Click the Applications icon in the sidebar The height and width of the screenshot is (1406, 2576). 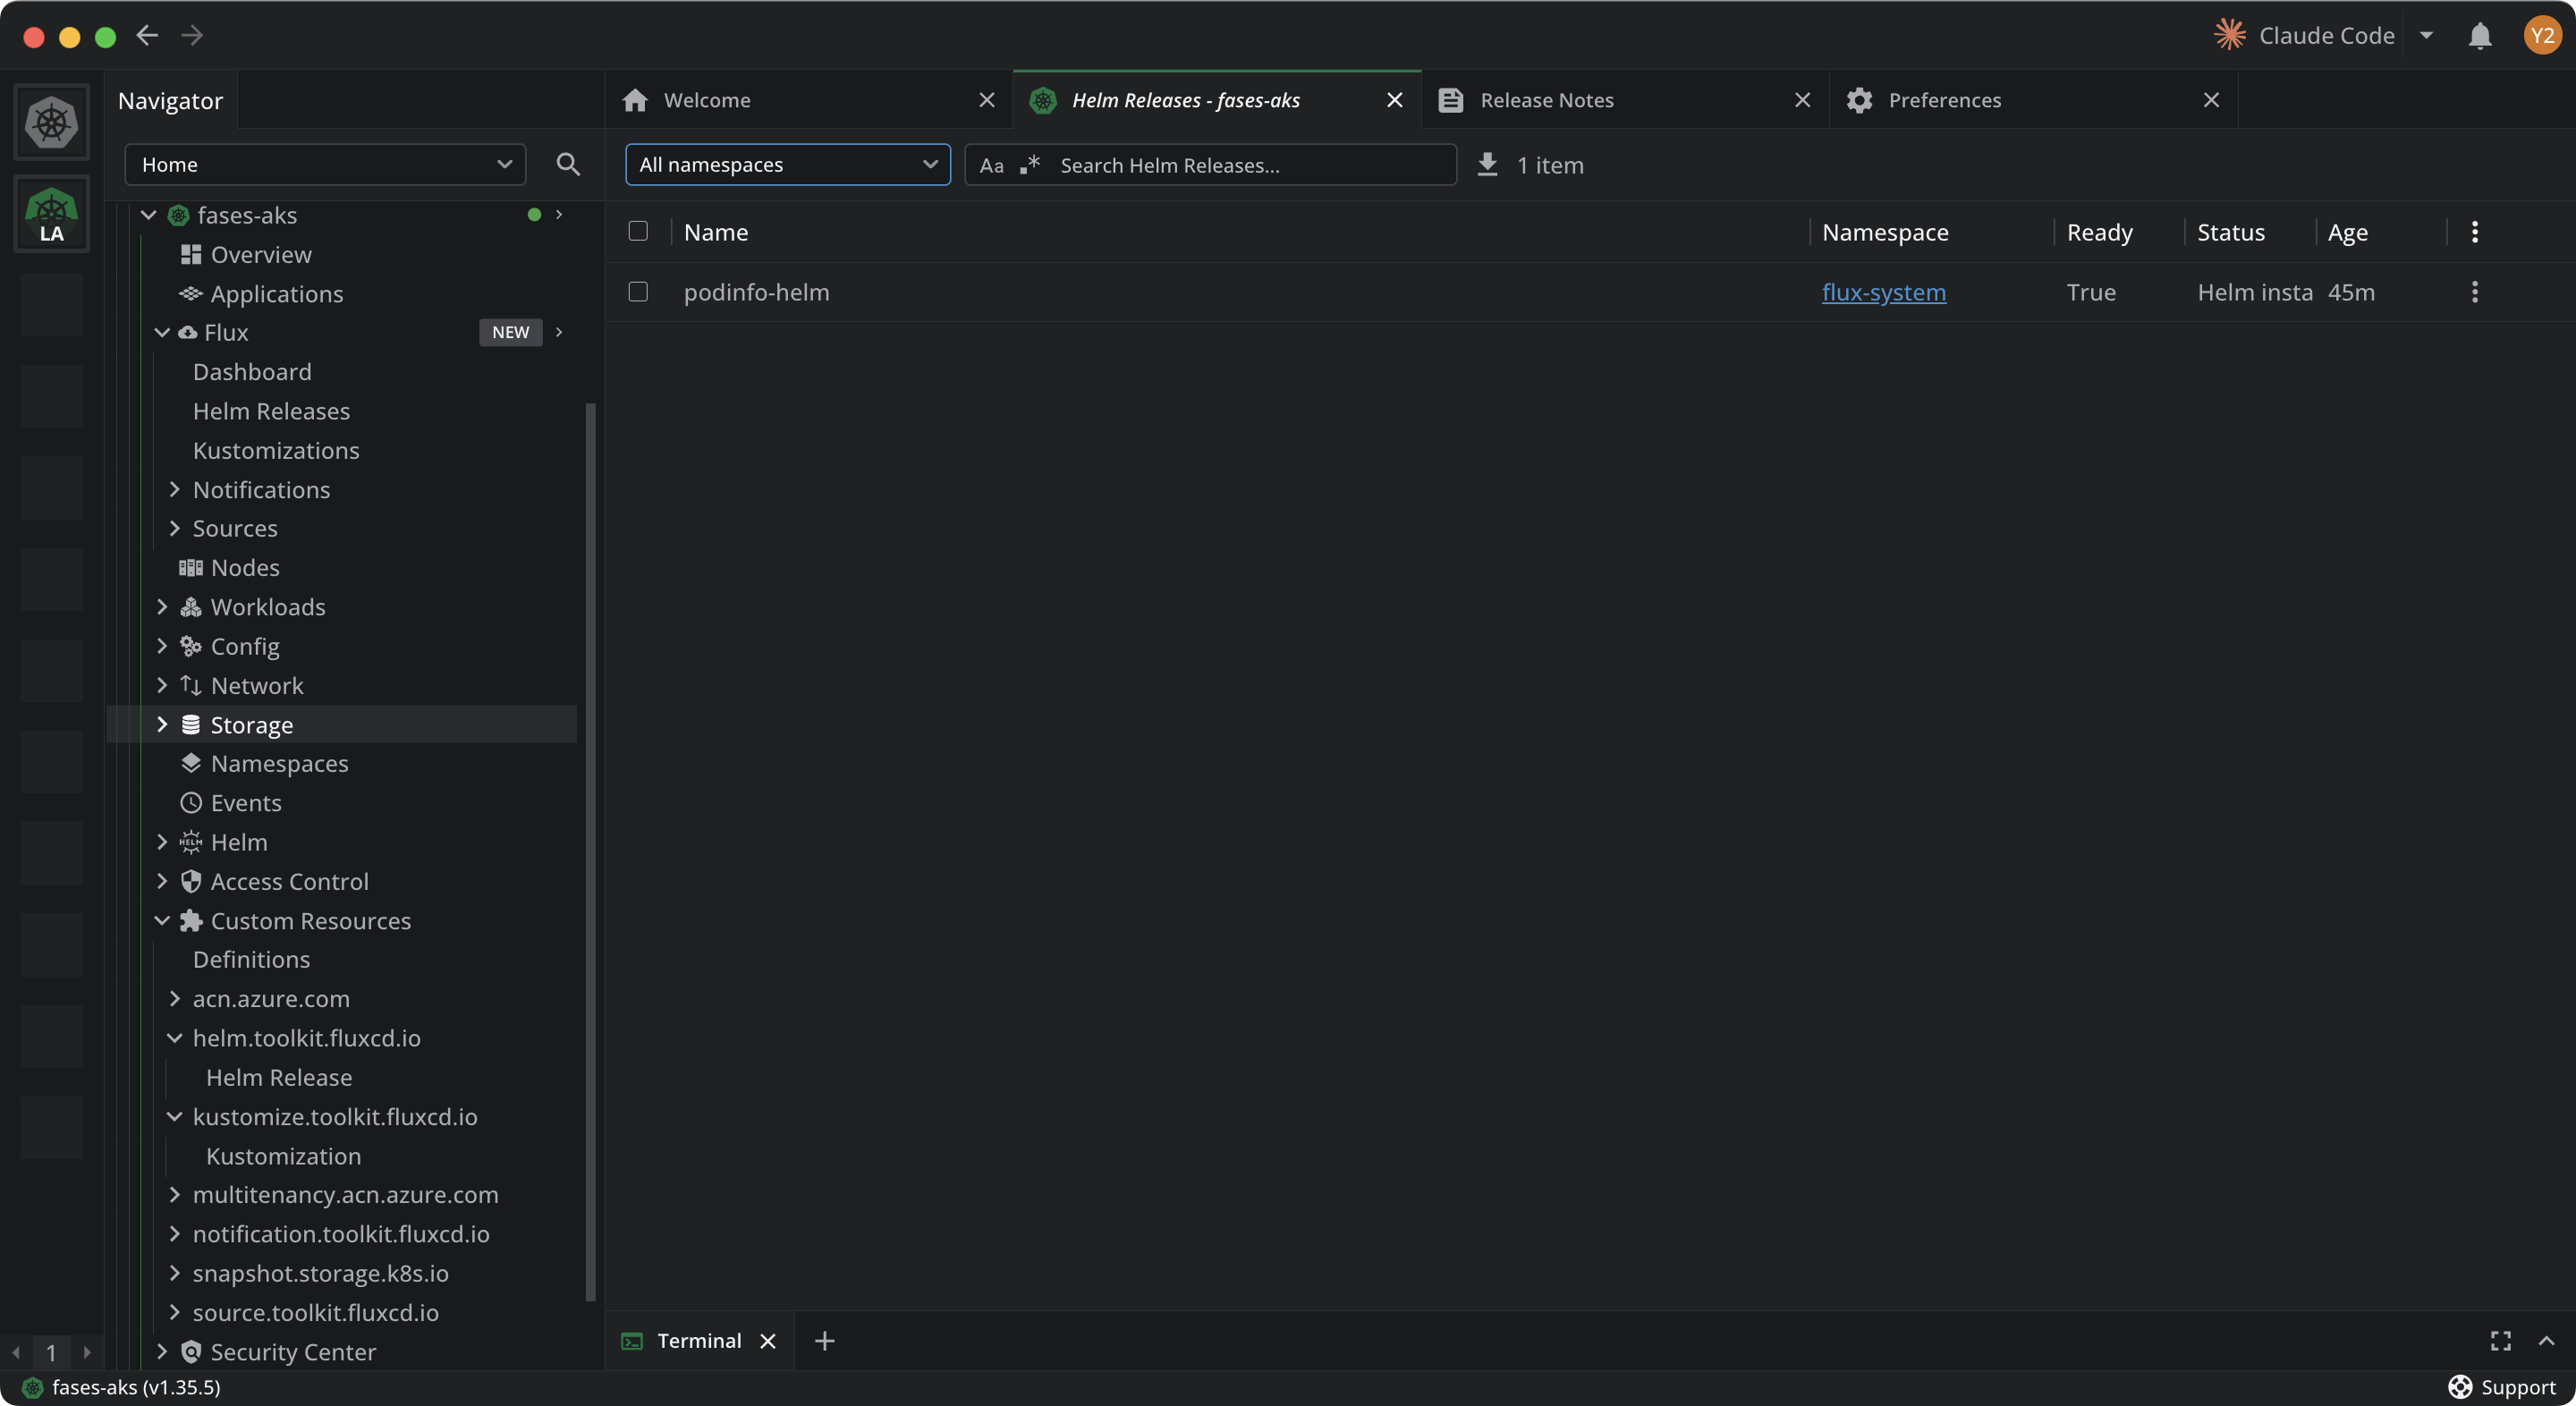click(190, 294)
